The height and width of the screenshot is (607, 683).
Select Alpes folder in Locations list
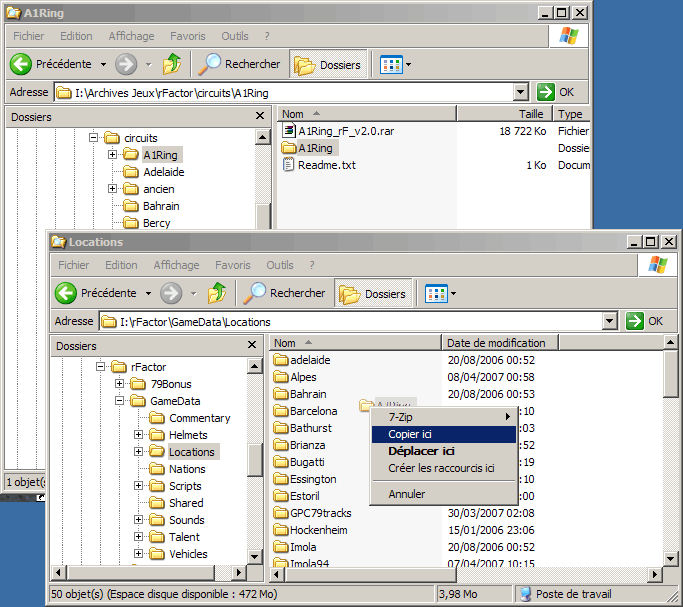pyautogui.click(x=295, y=377)
